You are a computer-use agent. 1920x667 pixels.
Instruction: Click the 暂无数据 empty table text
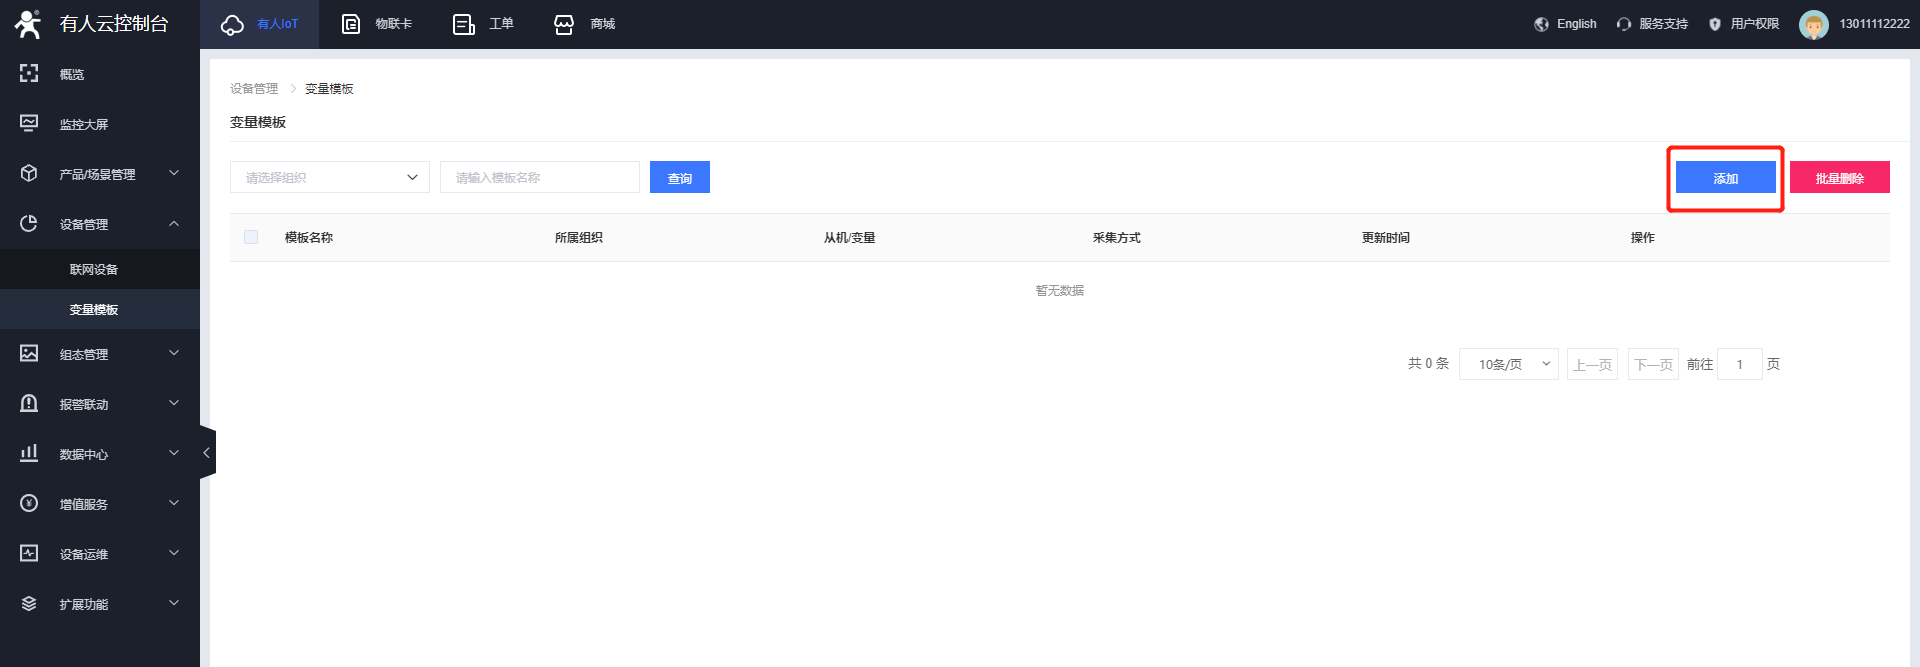1060,291
